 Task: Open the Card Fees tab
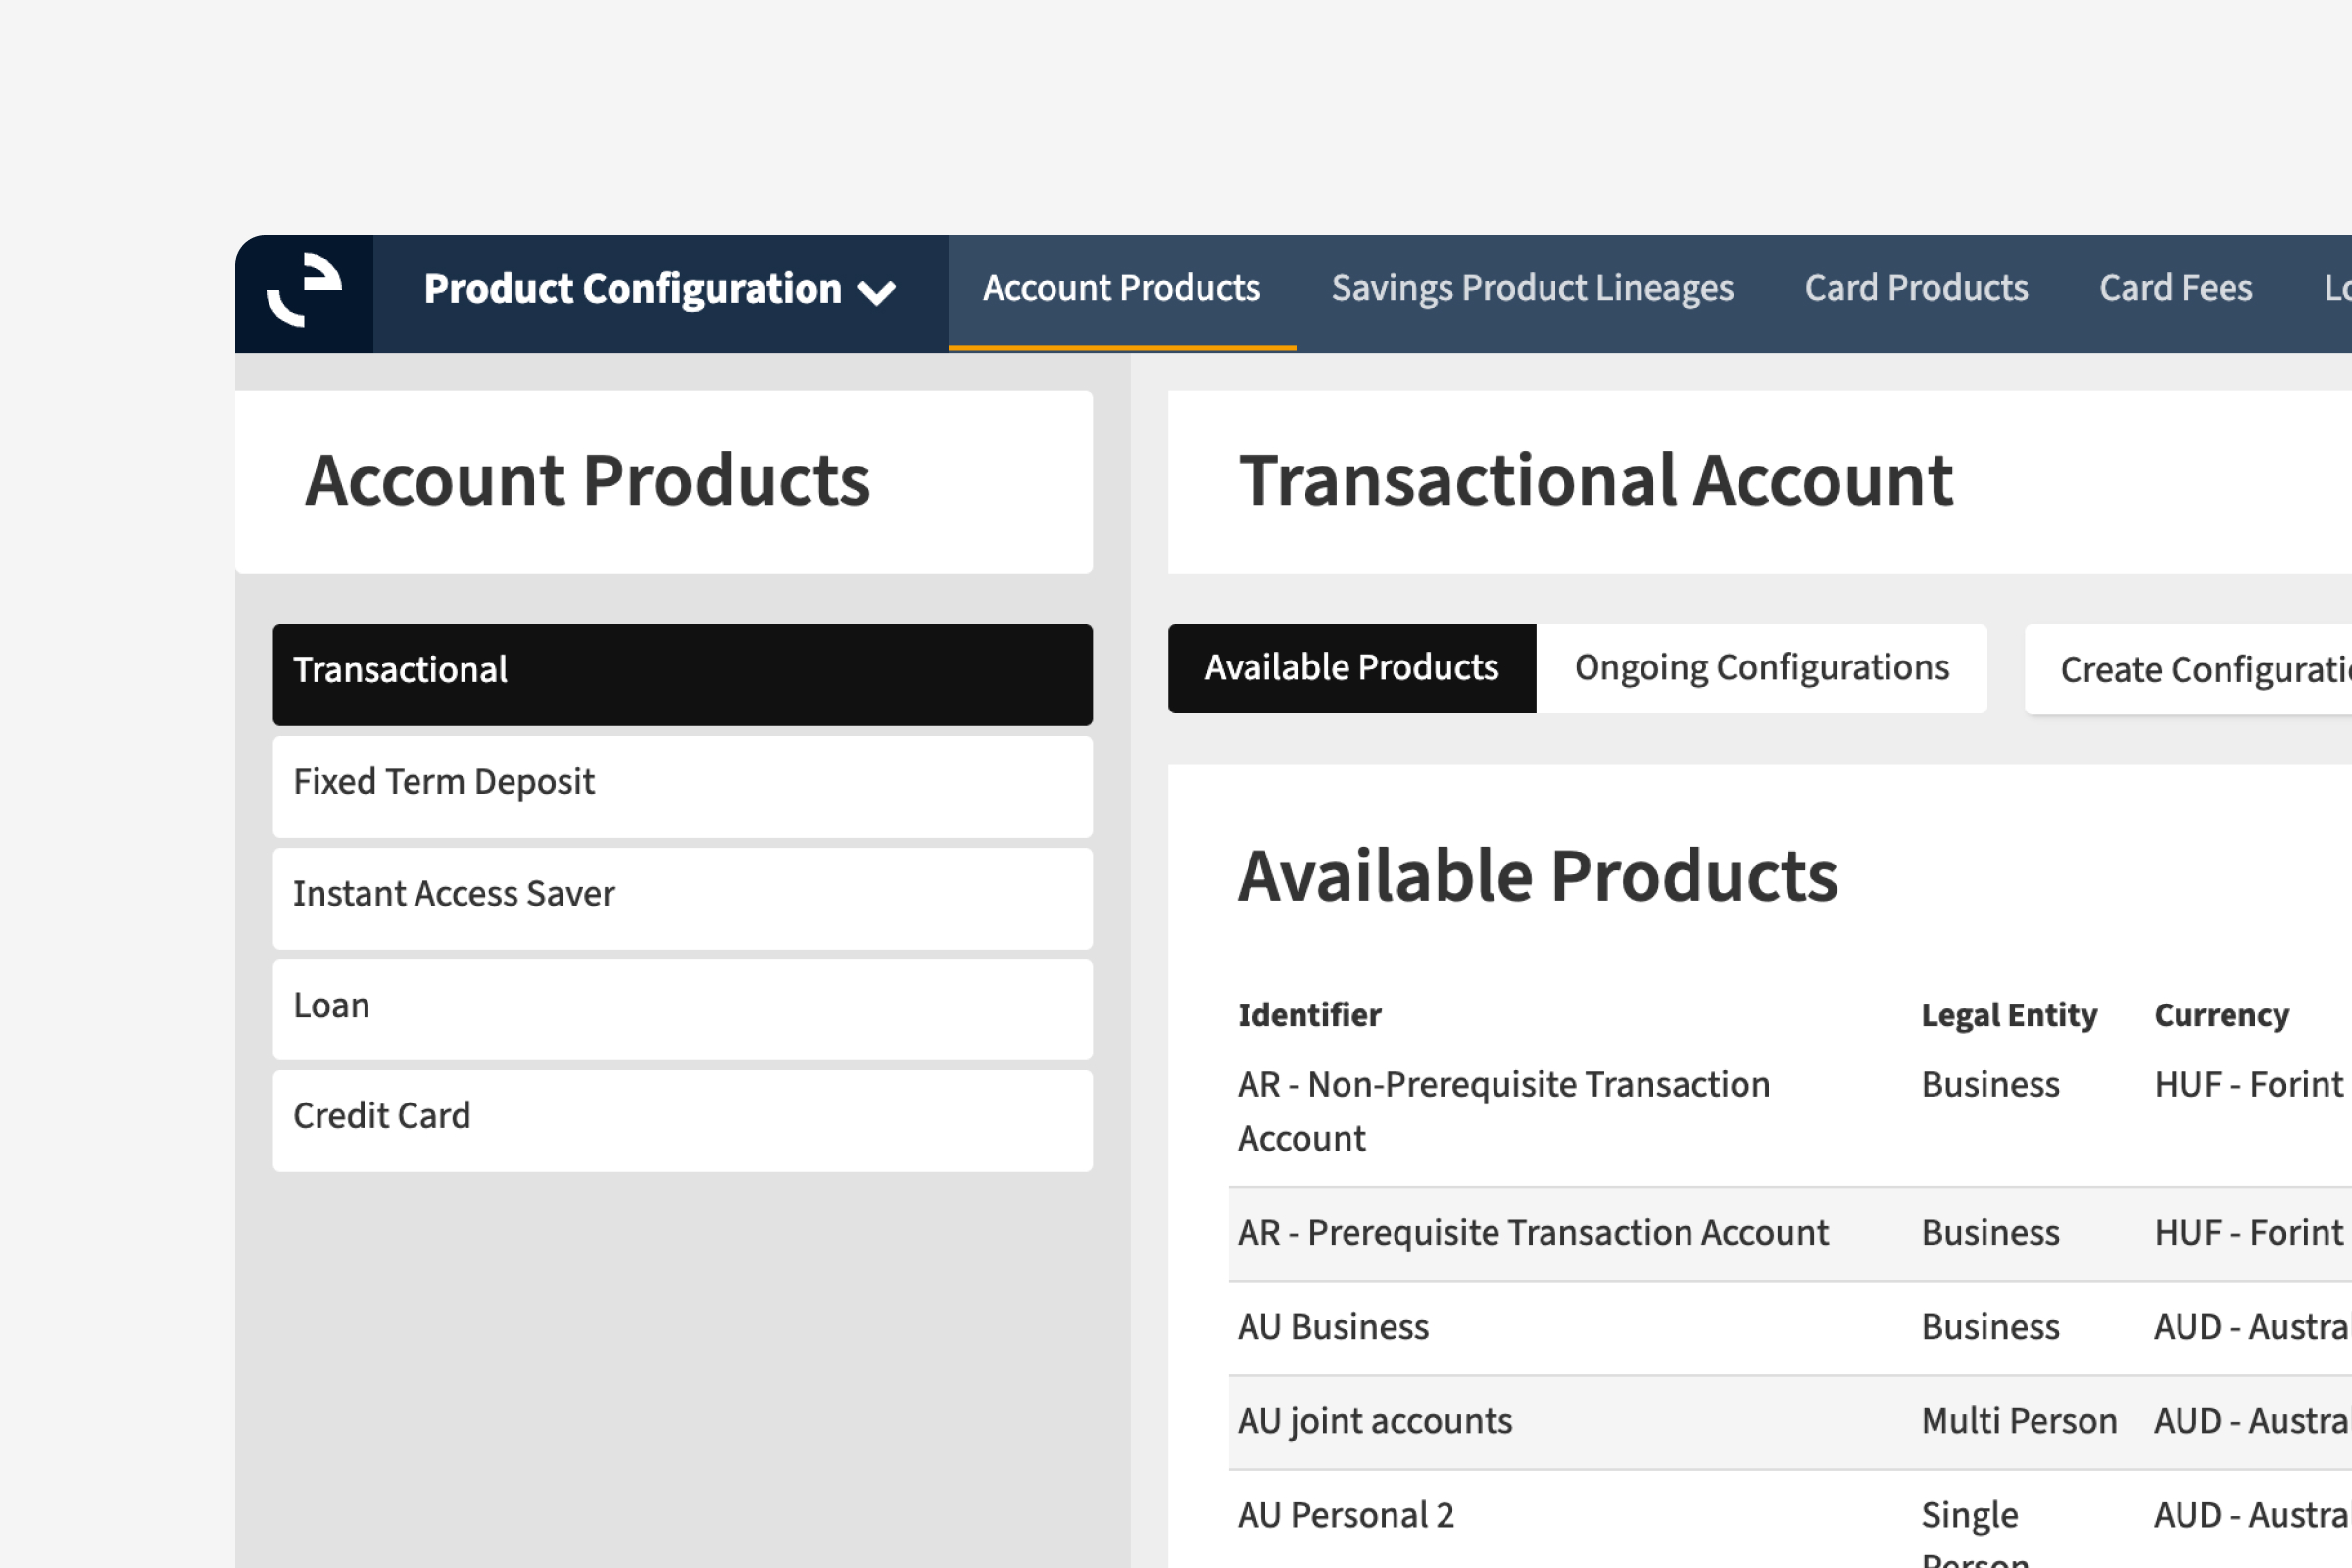pyautogui.click(x=2175, y=289)
